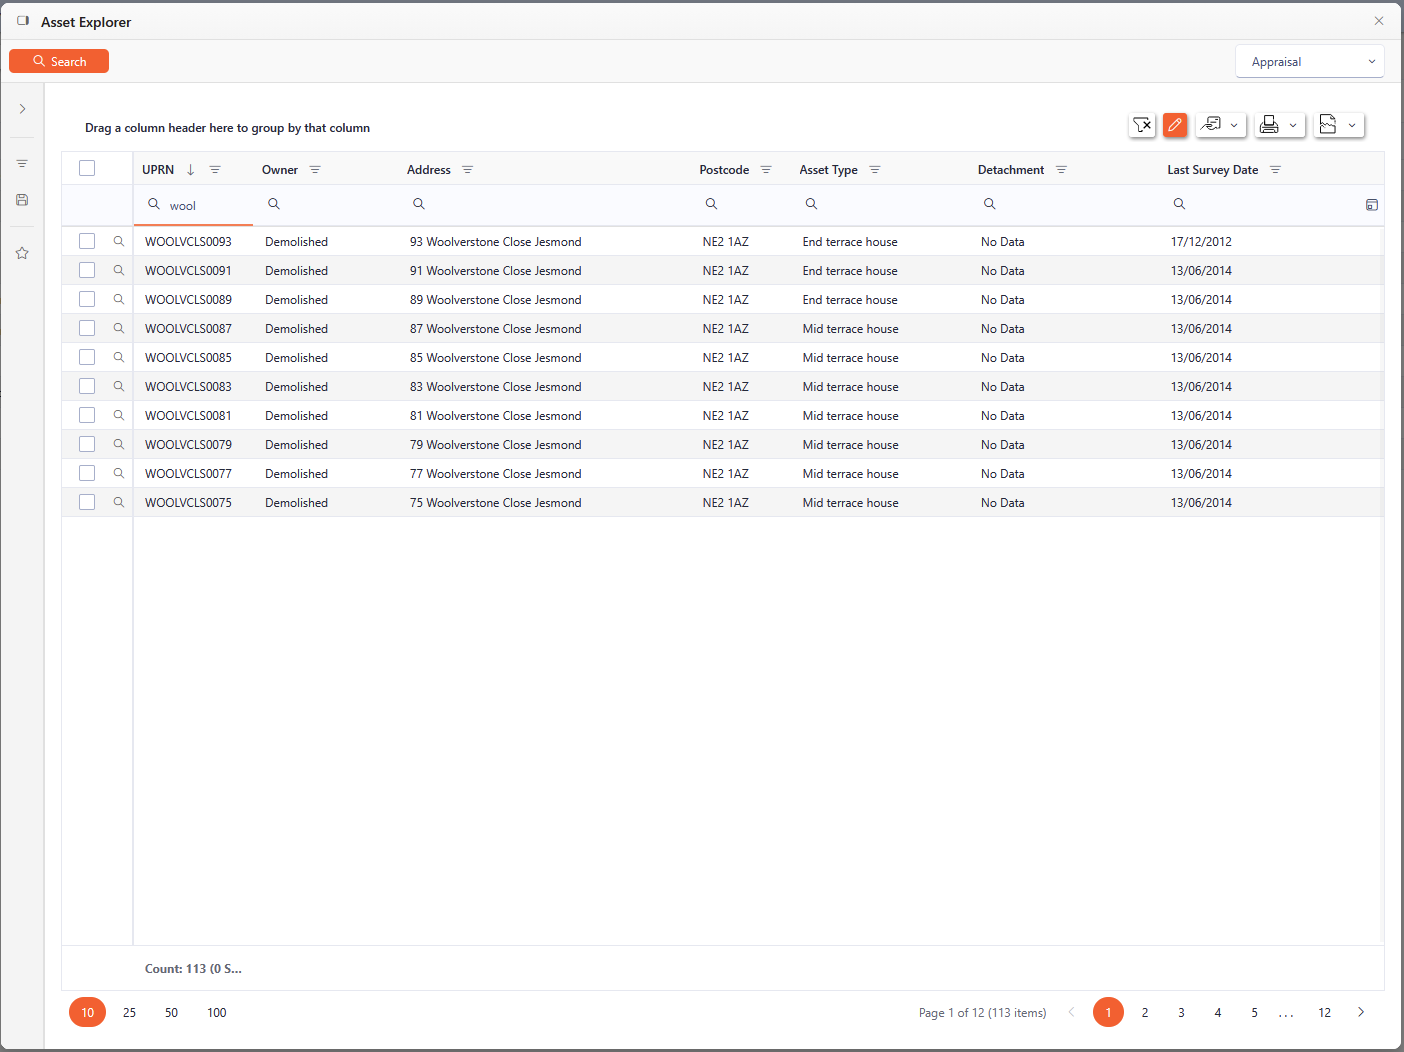Expand the print button dropdown arrow
The width and height of the screenshot is (1404, 1052).
point(1293,125)
